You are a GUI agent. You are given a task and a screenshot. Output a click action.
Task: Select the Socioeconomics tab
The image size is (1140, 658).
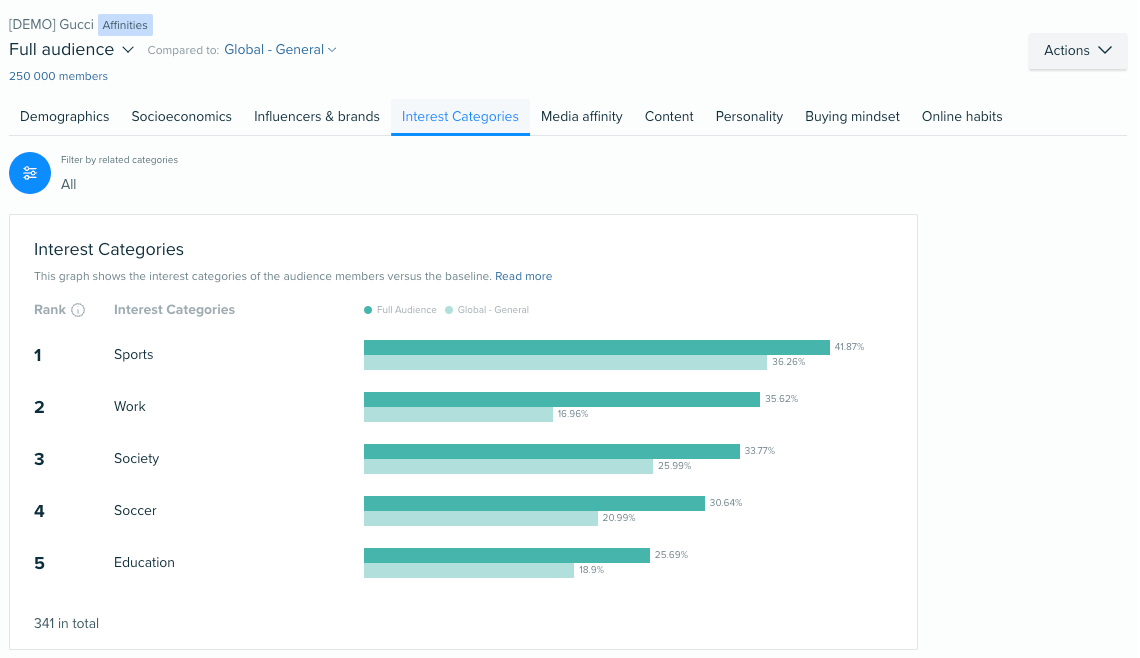click(x=181, y=116)
